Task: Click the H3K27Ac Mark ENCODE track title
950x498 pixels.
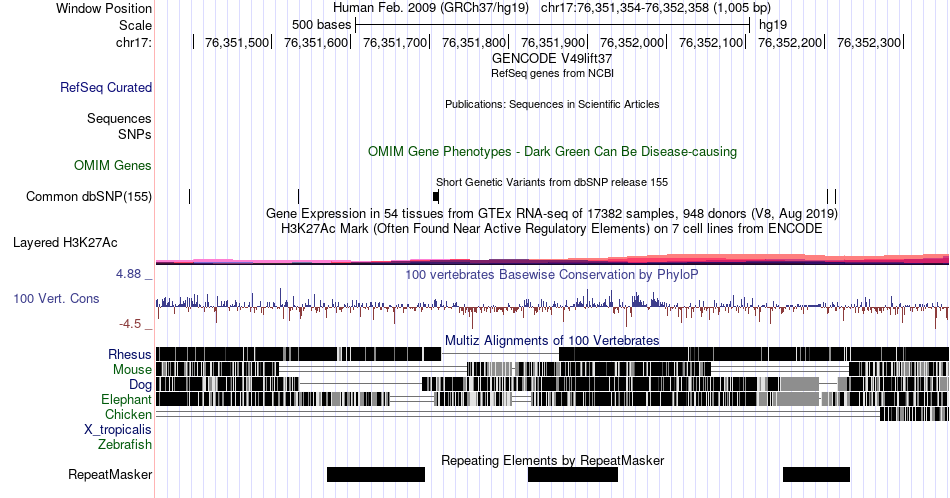Action: point(552,228)
